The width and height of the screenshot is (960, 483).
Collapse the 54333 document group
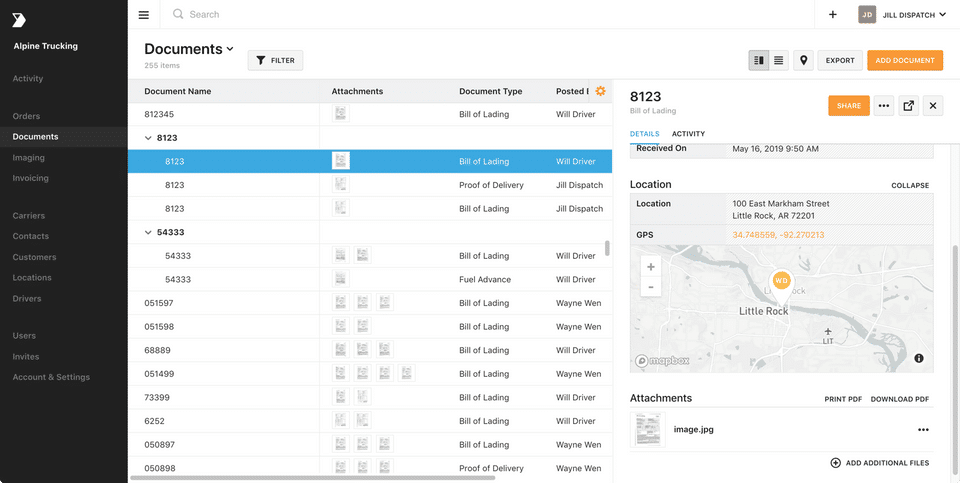click(x=148, y=233)
